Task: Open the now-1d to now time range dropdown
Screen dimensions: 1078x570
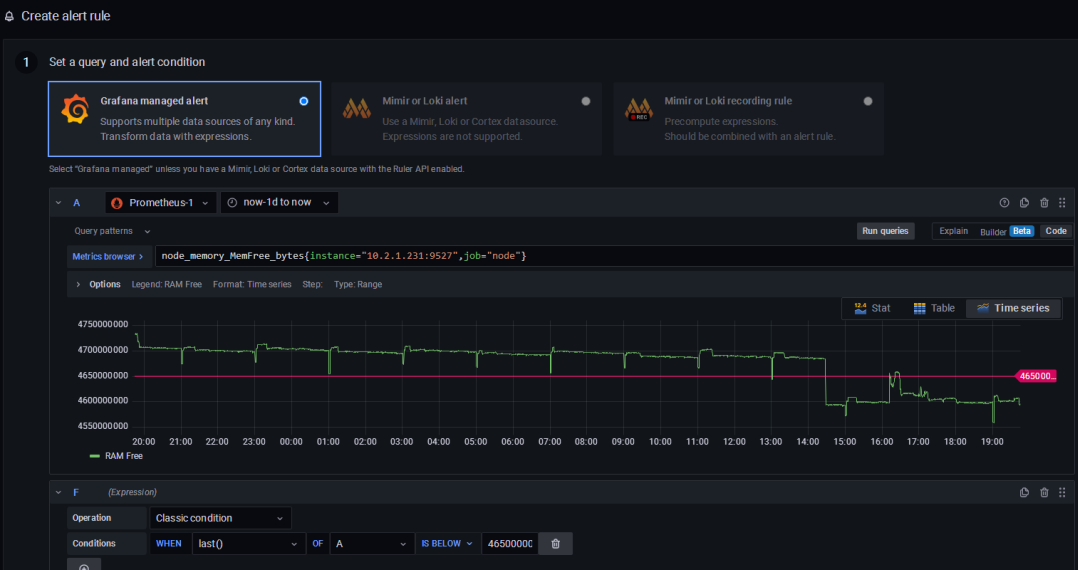Action: pos(279,203)
